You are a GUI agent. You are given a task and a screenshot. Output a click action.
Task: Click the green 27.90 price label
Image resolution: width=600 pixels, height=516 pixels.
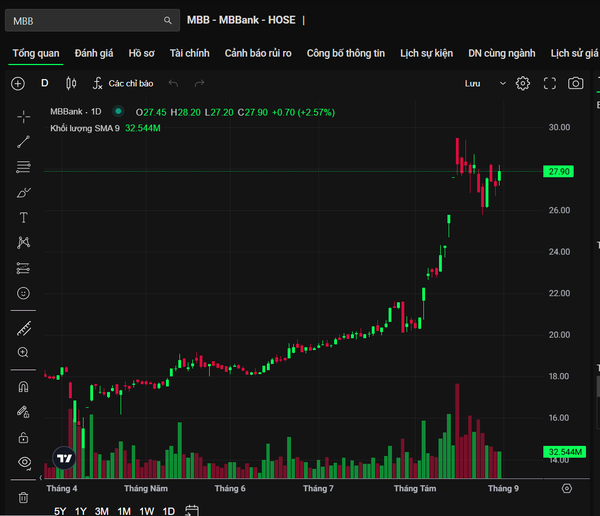pyautogui.click(x=559, y=171)
